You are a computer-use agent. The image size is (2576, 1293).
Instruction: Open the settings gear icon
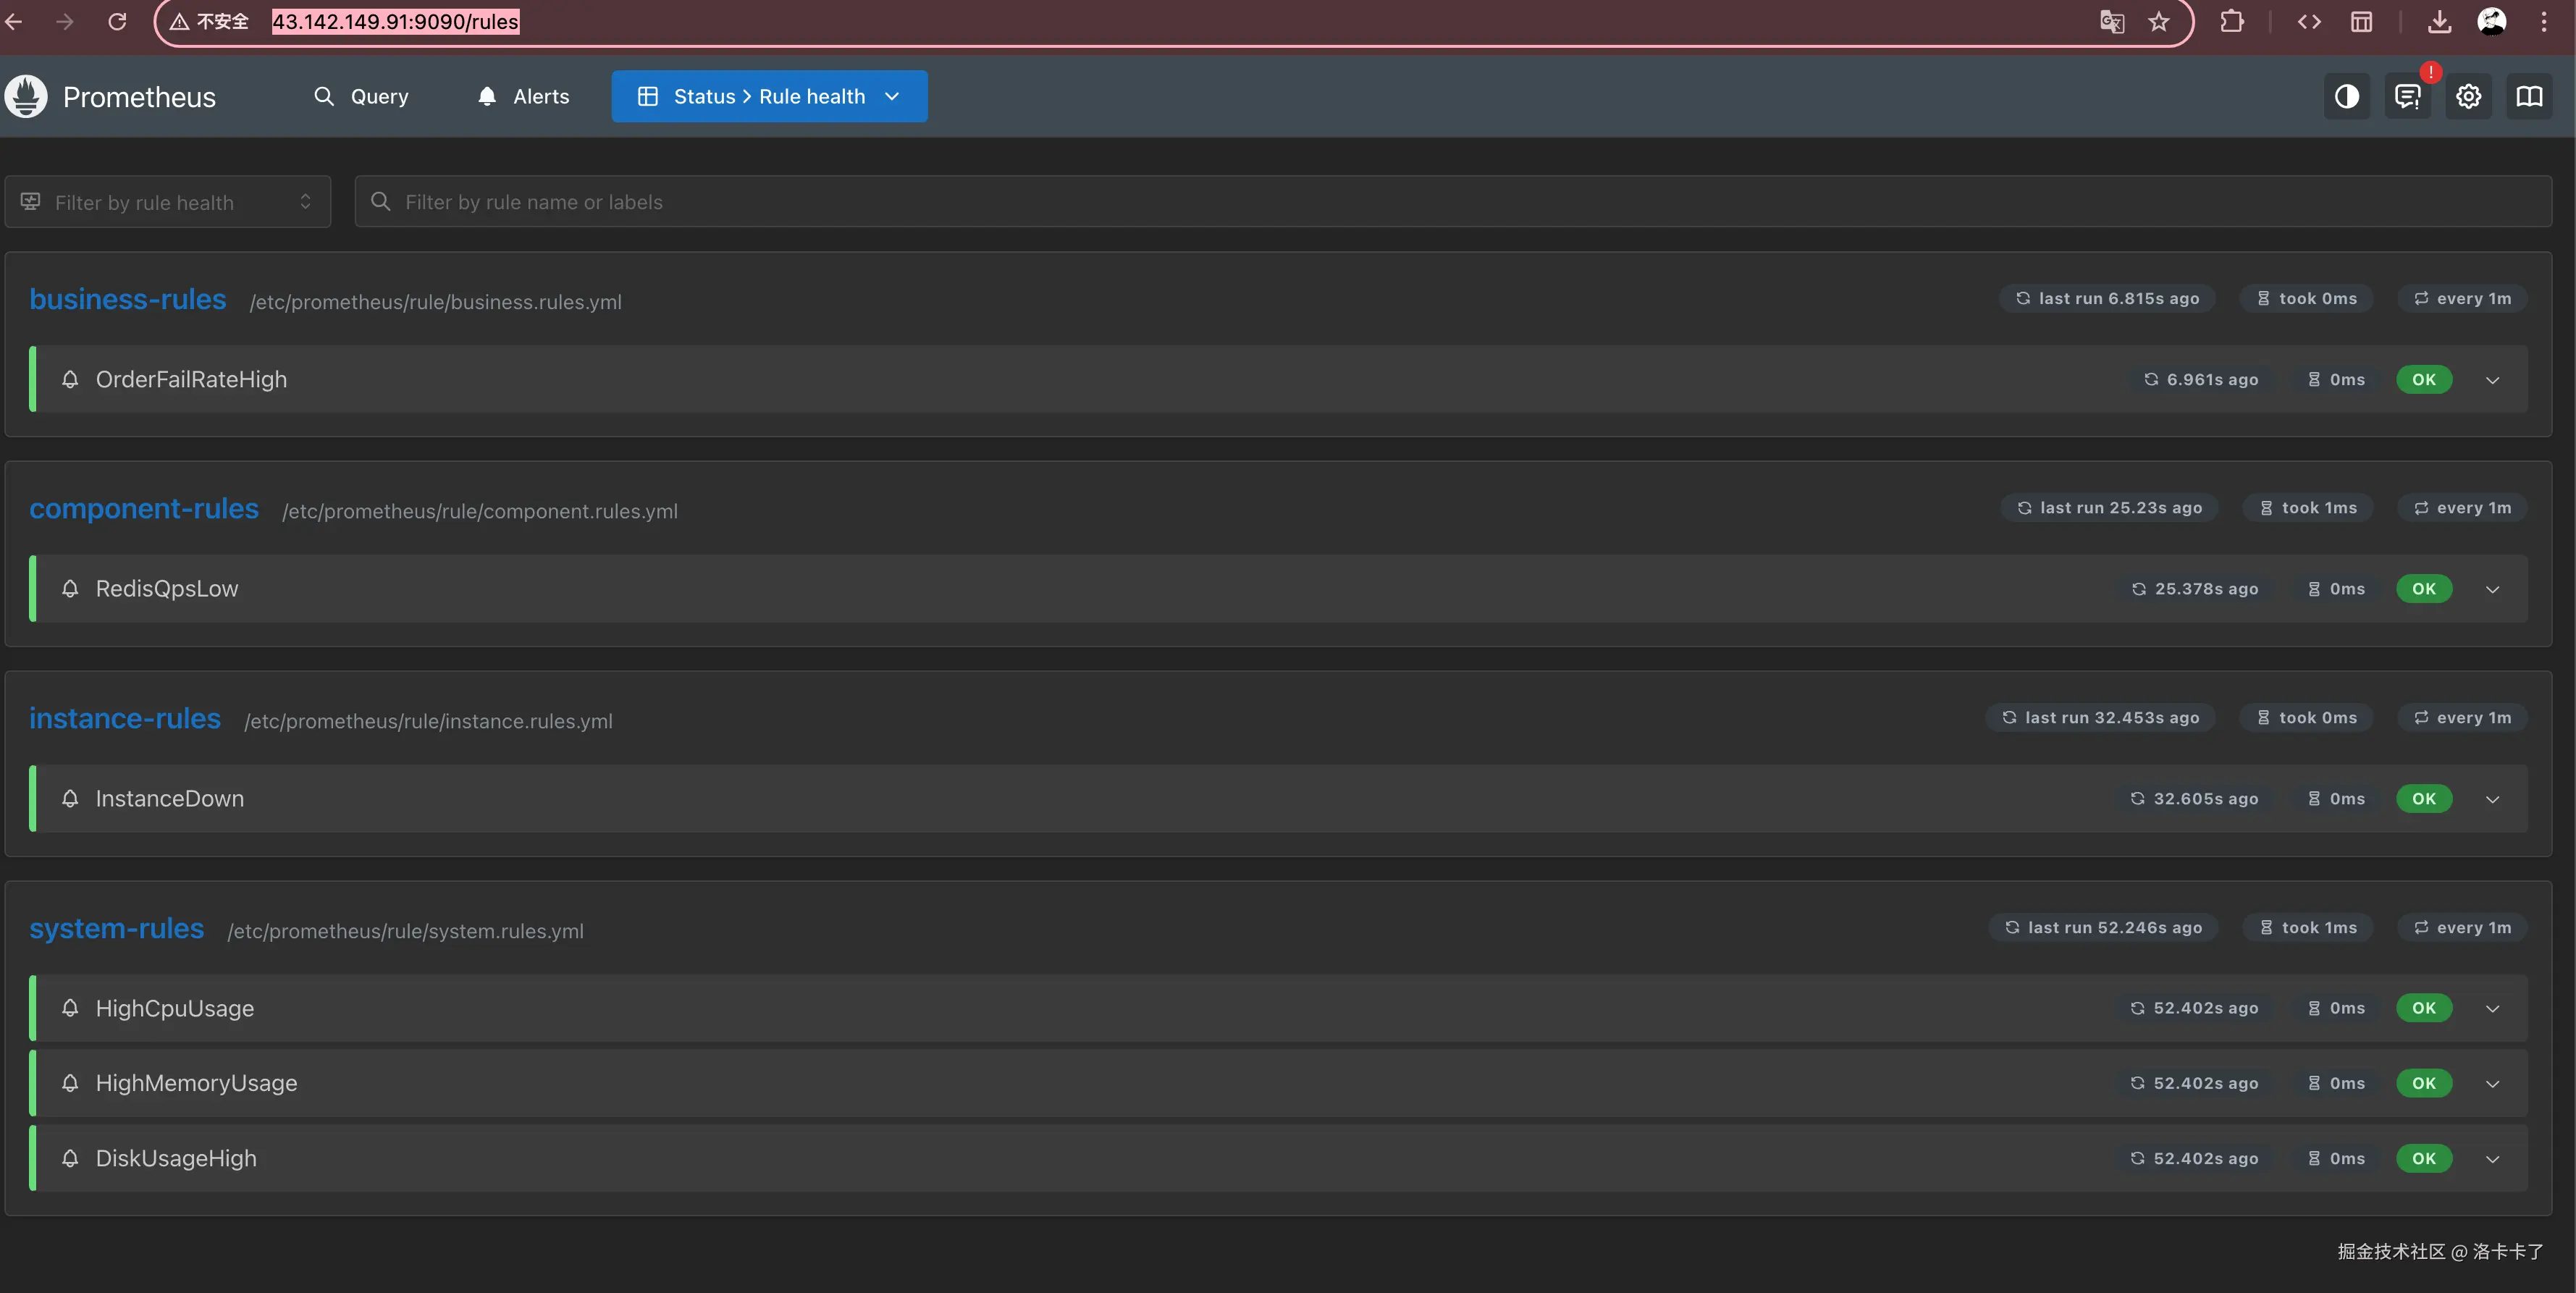click(x=2468, y=97)
